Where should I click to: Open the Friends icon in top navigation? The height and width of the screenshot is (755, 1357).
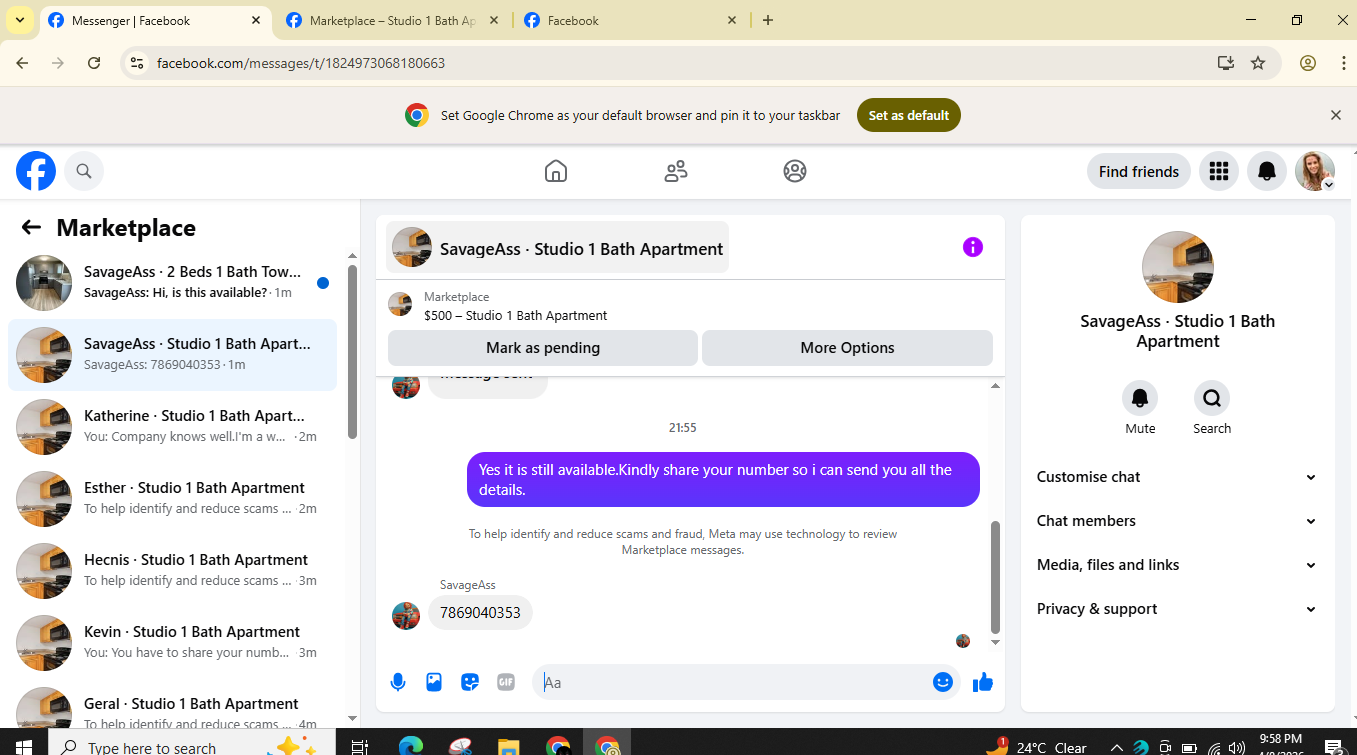tap(676, 171)
